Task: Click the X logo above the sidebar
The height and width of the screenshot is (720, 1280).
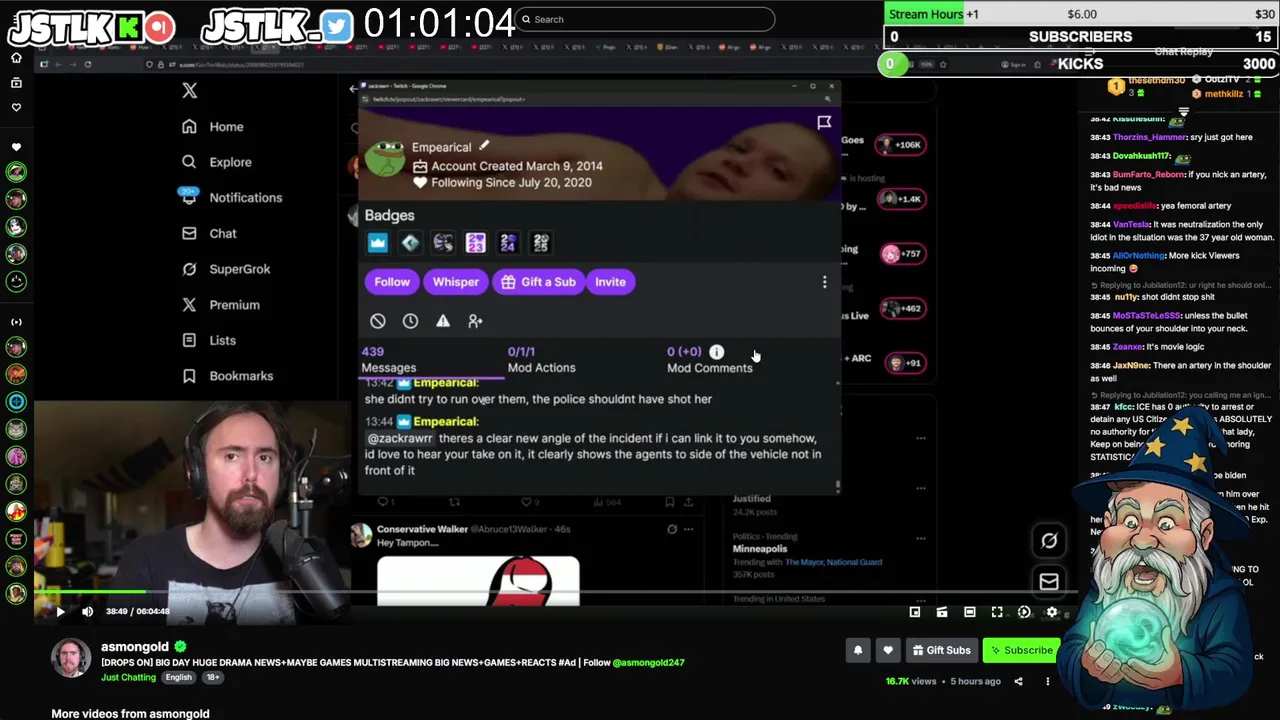Action: pyautogui.click(x=190, y=91)
